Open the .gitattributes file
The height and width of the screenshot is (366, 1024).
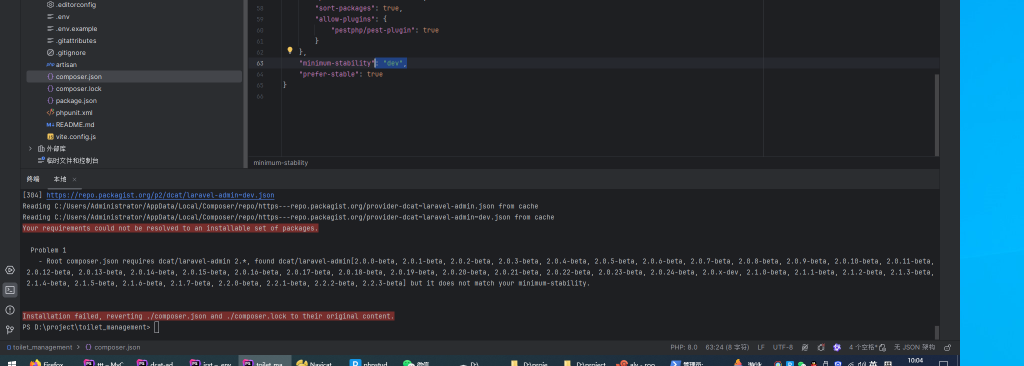click(71, 41)
